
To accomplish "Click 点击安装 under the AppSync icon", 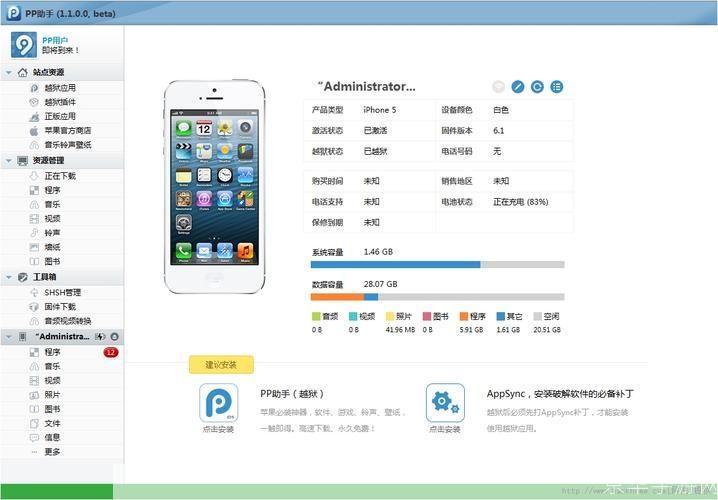I will [445, 429].
